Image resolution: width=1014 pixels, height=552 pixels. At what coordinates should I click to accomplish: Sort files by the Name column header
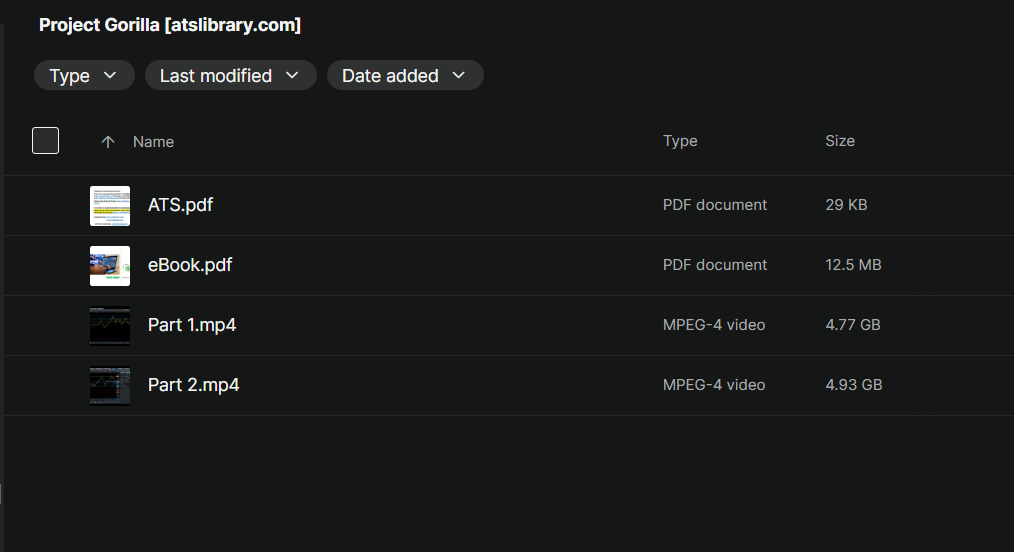(153, 142)
